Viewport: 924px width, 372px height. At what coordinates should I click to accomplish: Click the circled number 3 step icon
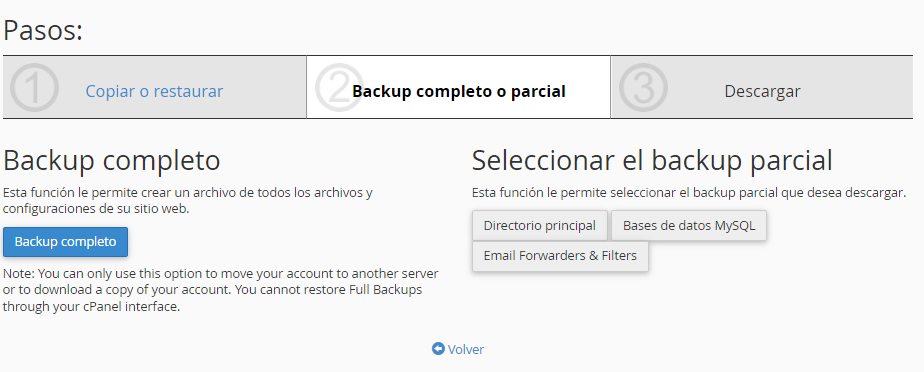click(644, 88)
